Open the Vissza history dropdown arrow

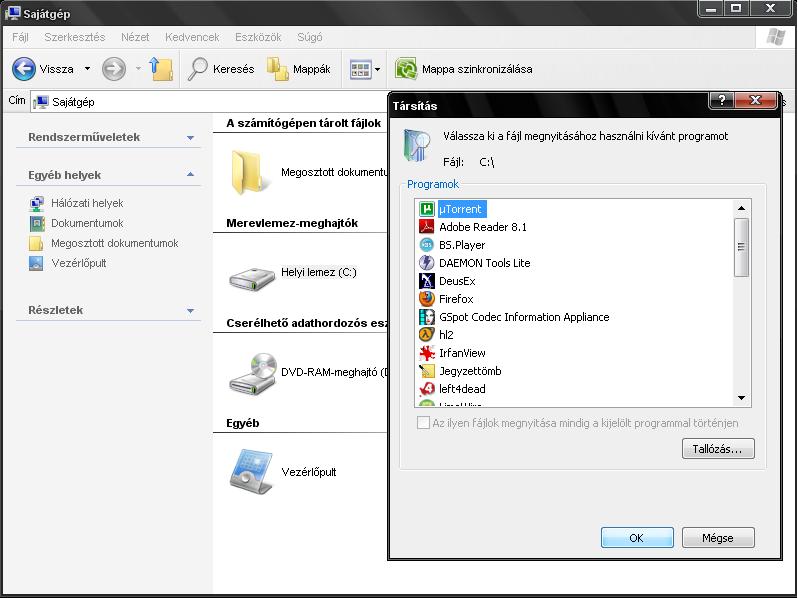click(x=88, y=69)
